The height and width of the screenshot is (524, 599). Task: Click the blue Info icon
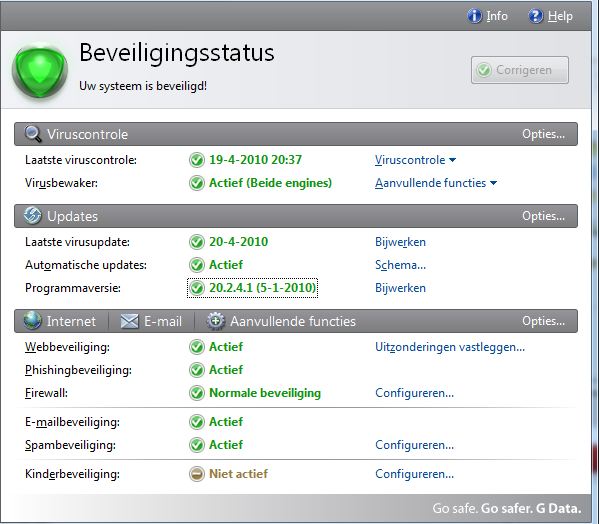point(474,16)
